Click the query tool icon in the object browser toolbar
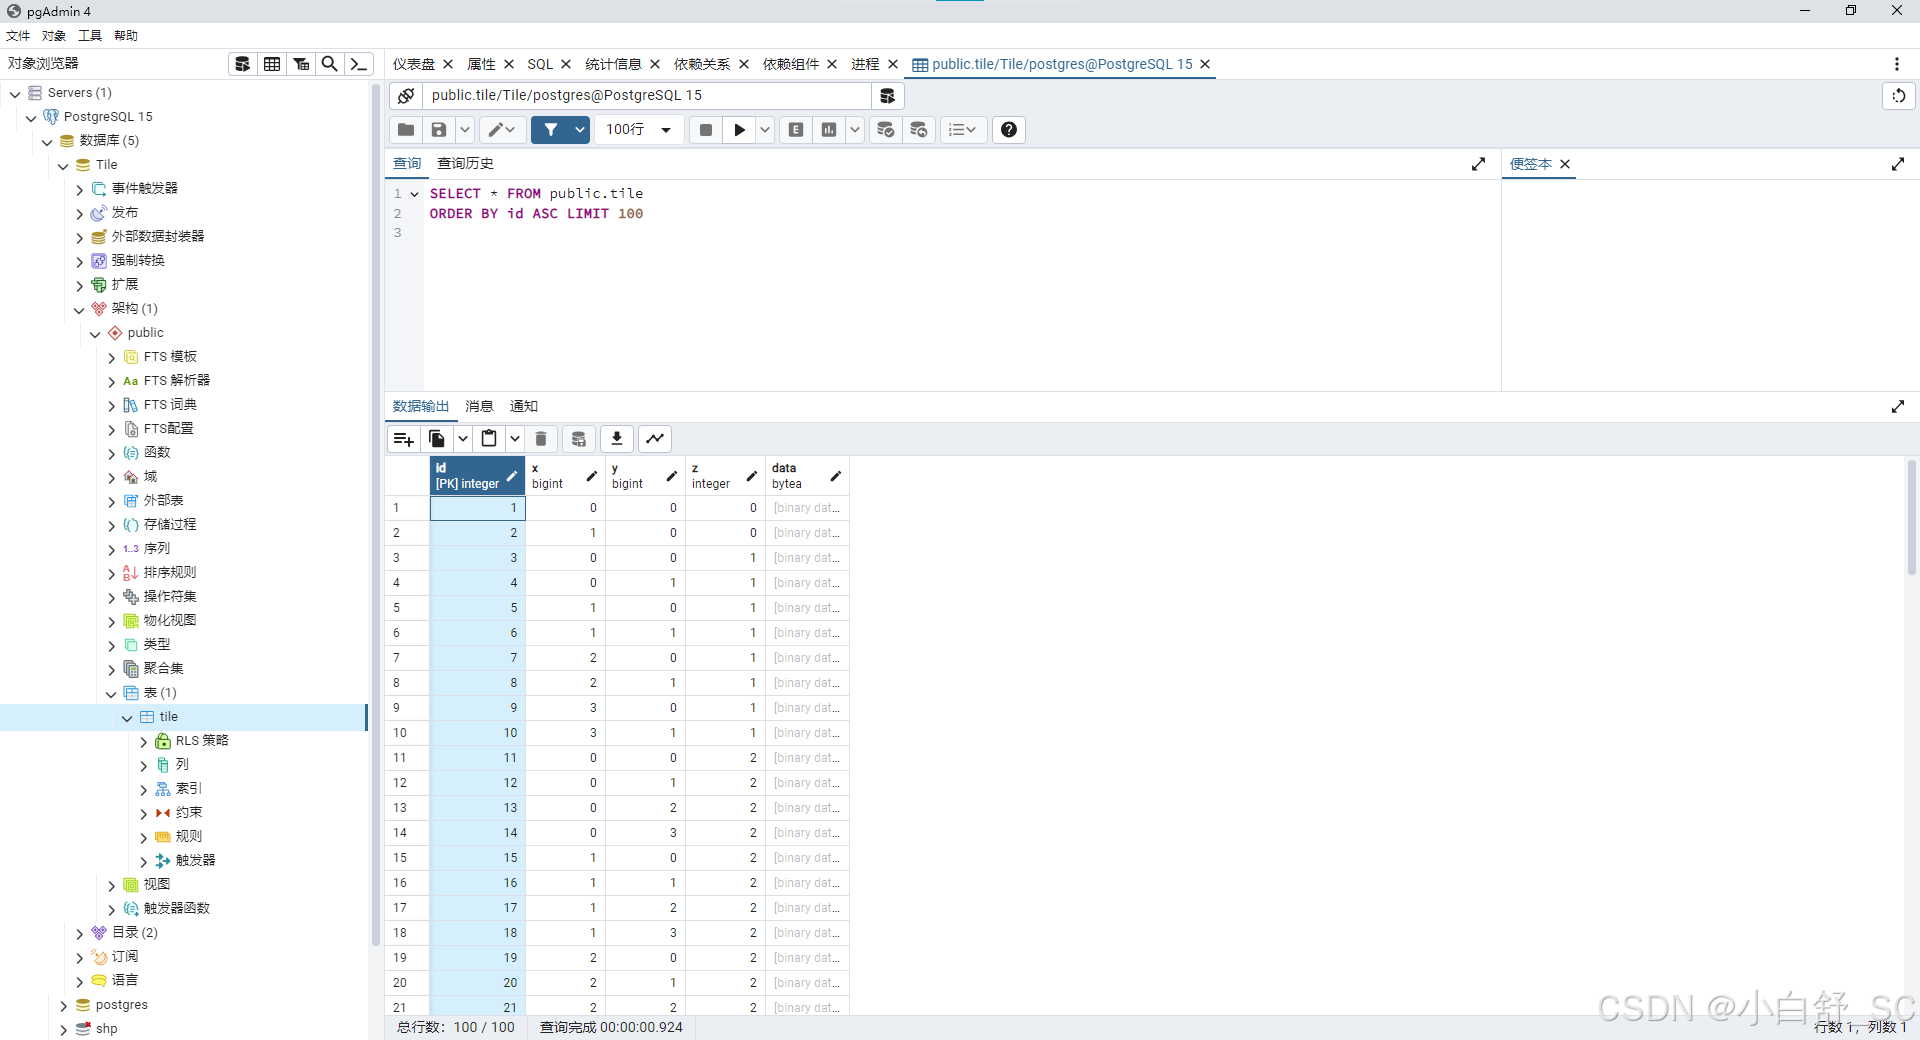1920x1040 pixels. 242,64
